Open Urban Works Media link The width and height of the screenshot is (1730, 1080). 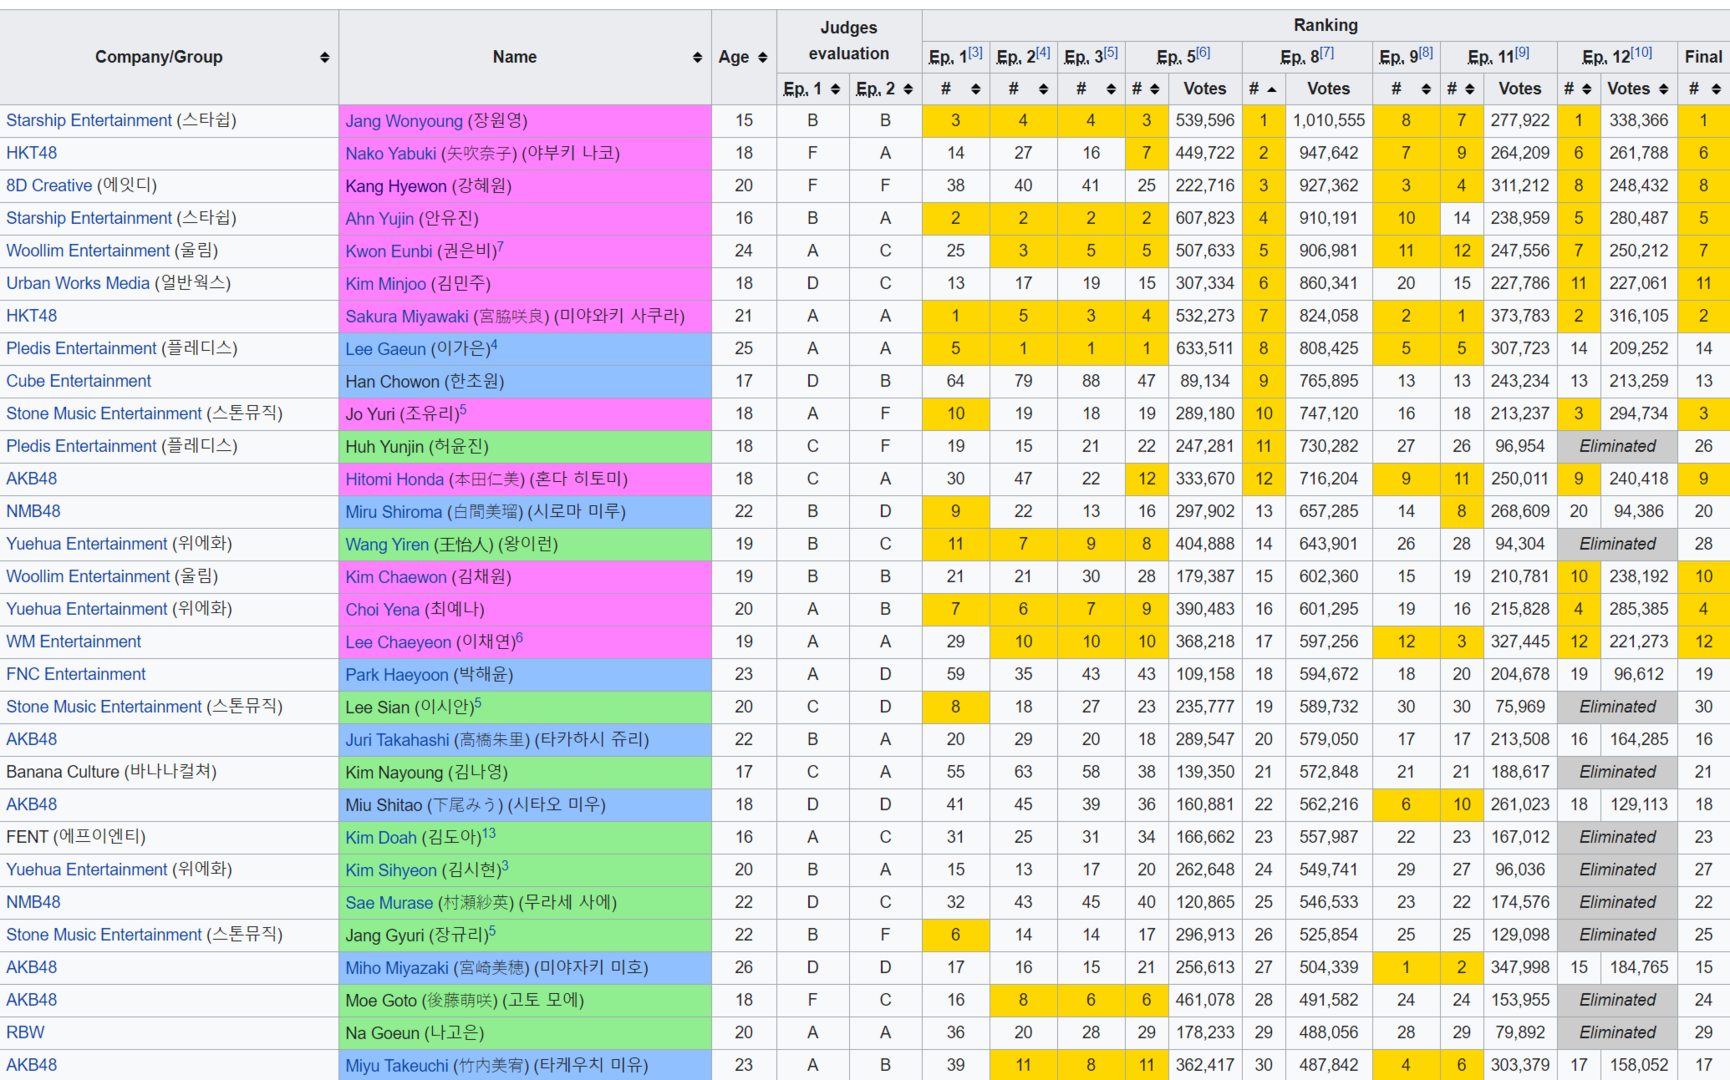tap(78, 283)
